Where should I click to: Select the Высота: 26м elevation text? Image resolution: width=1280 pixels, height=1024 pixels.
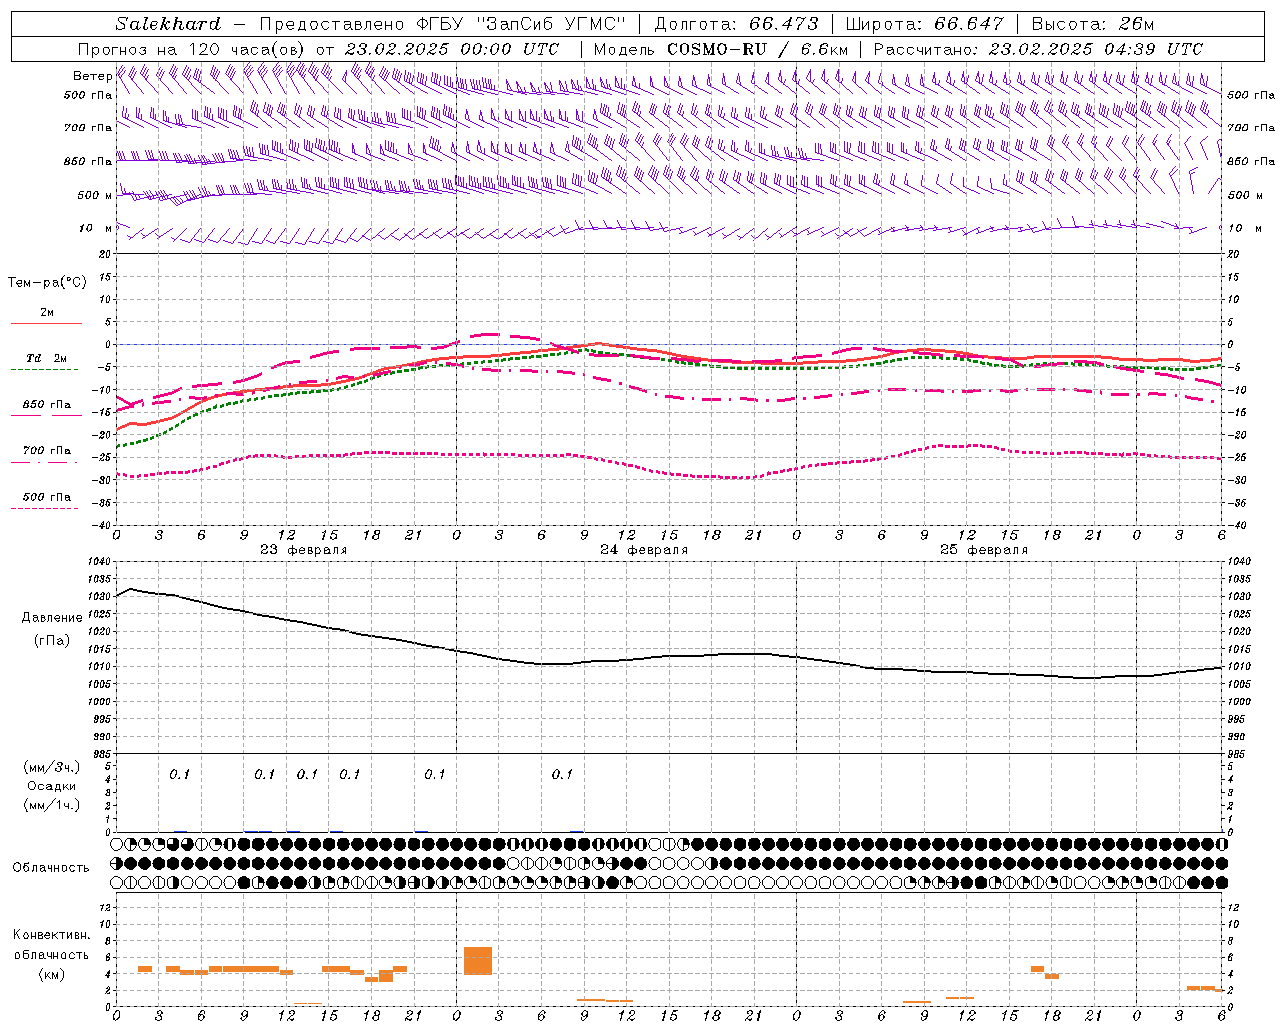point(1093,24)
